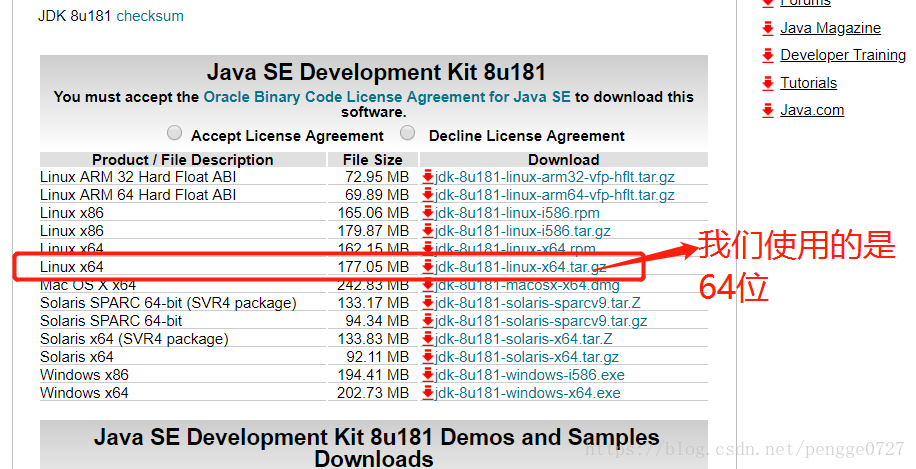Download the jdk-8u181-linux-x64.tar.gz archive
The width and height of the screenshot is (916, 469).
[x=521, y=267]
